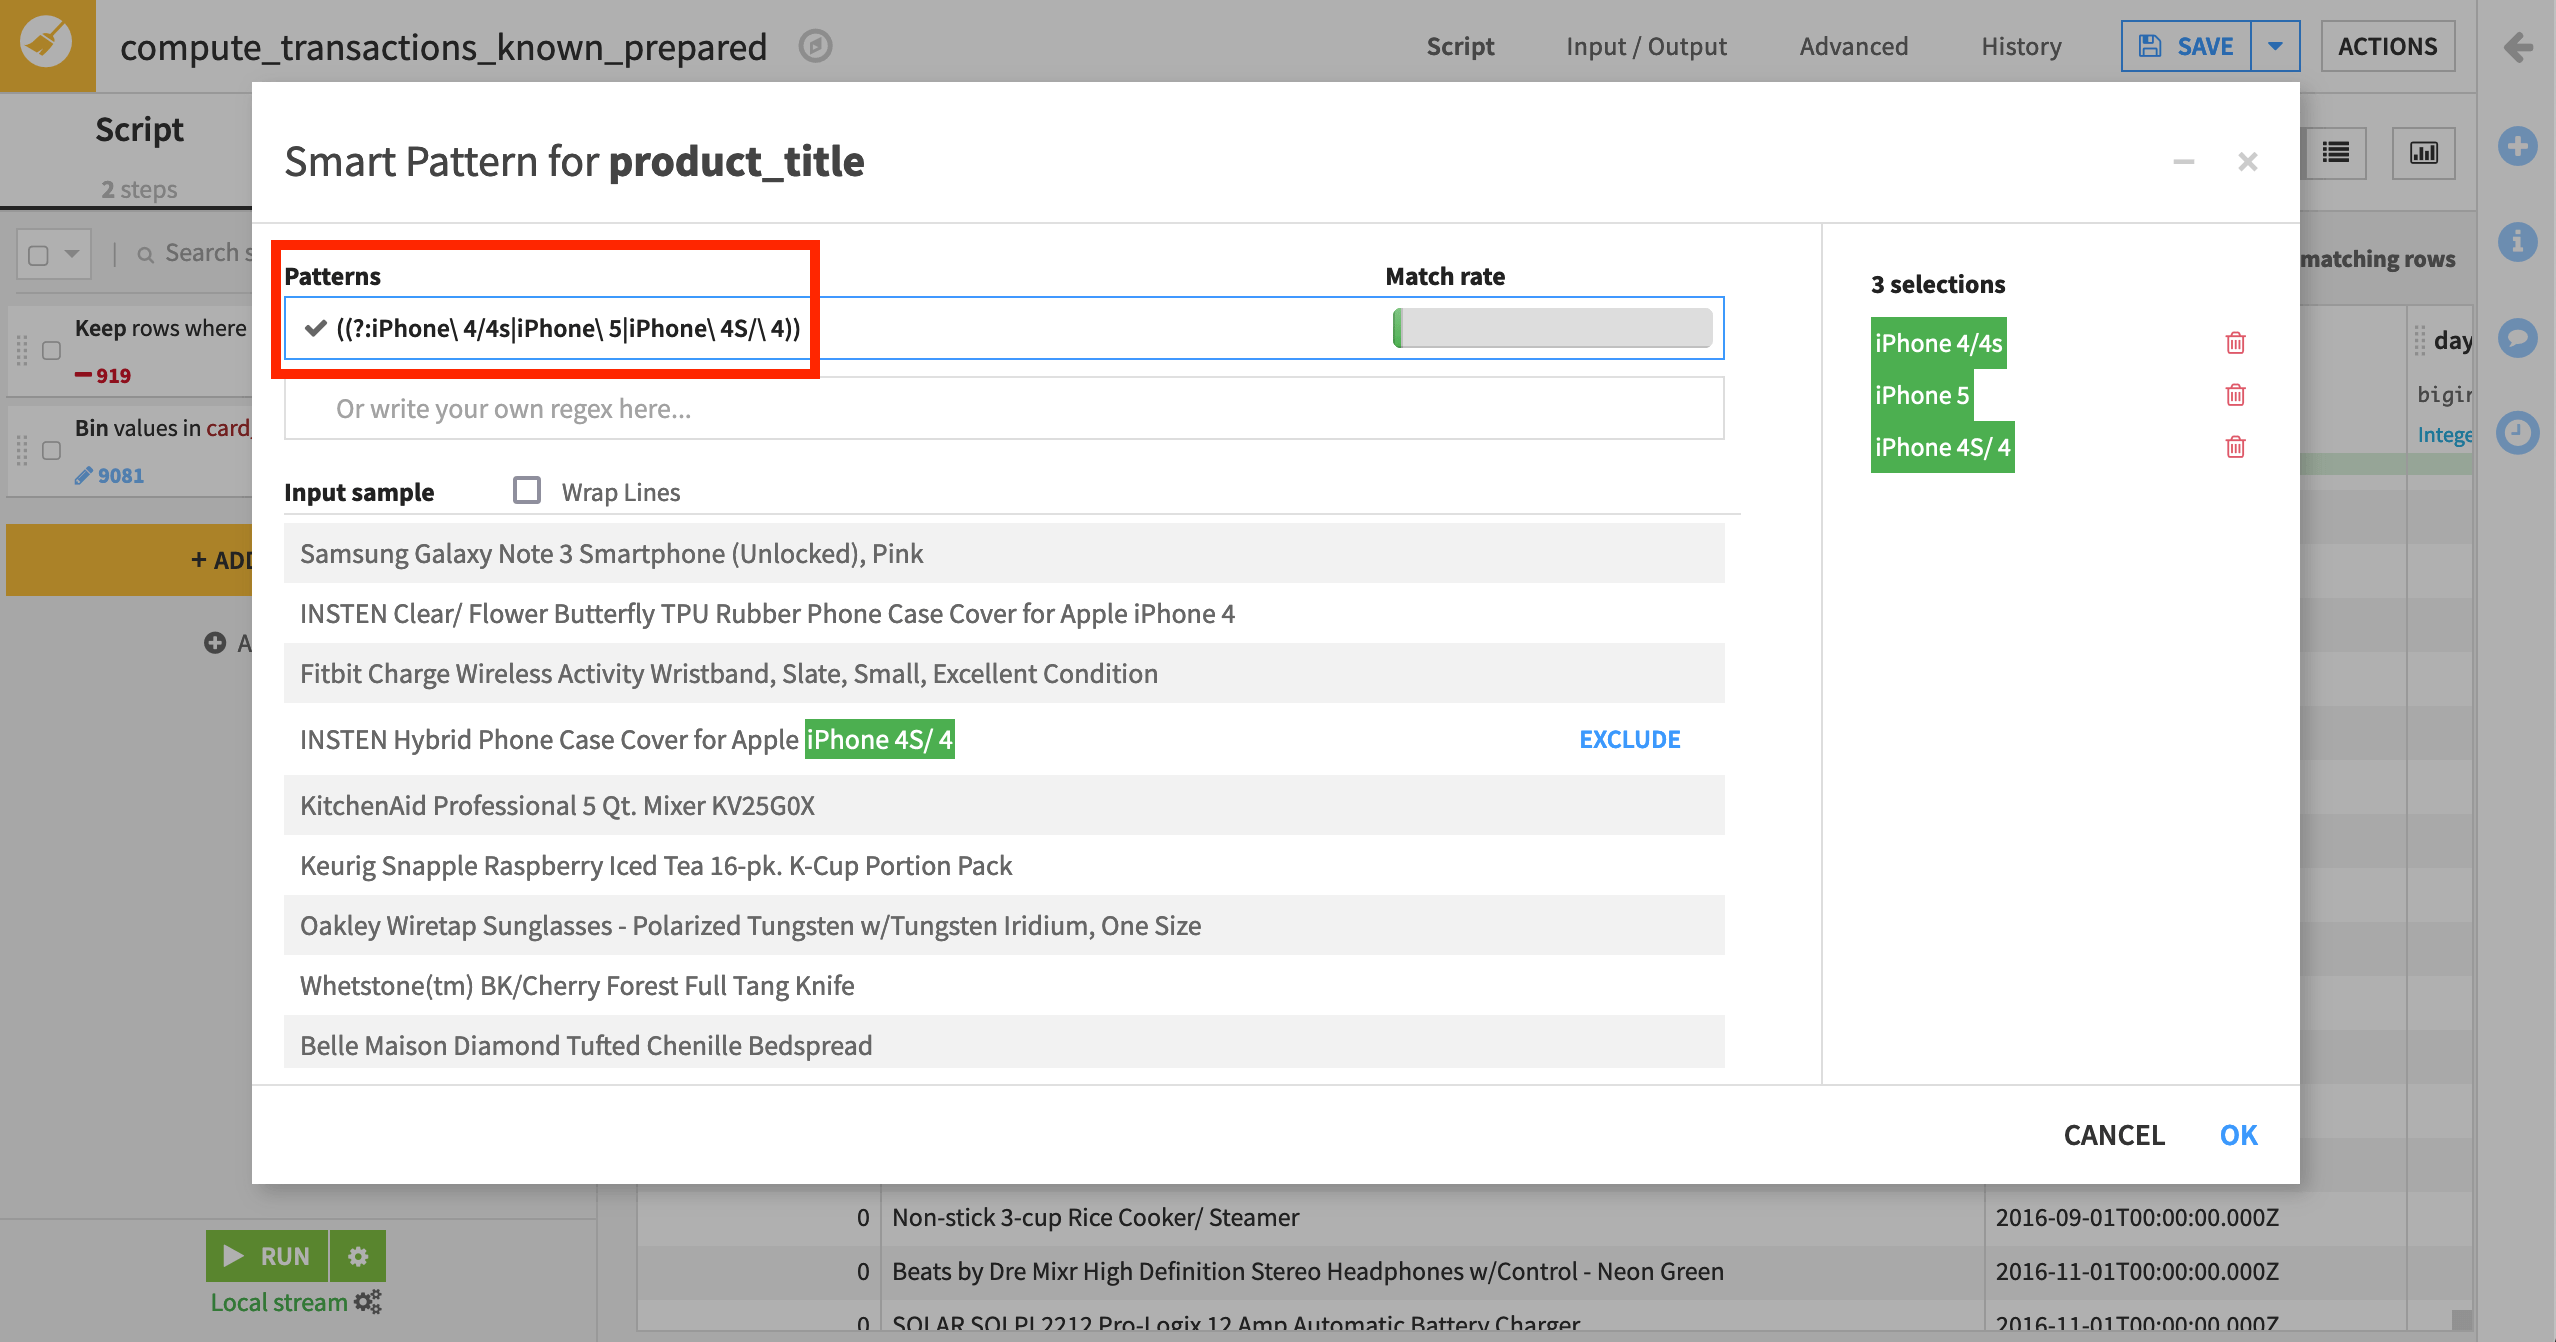
Task: Open the ACTIONS menu
Action: (2387, 46)
